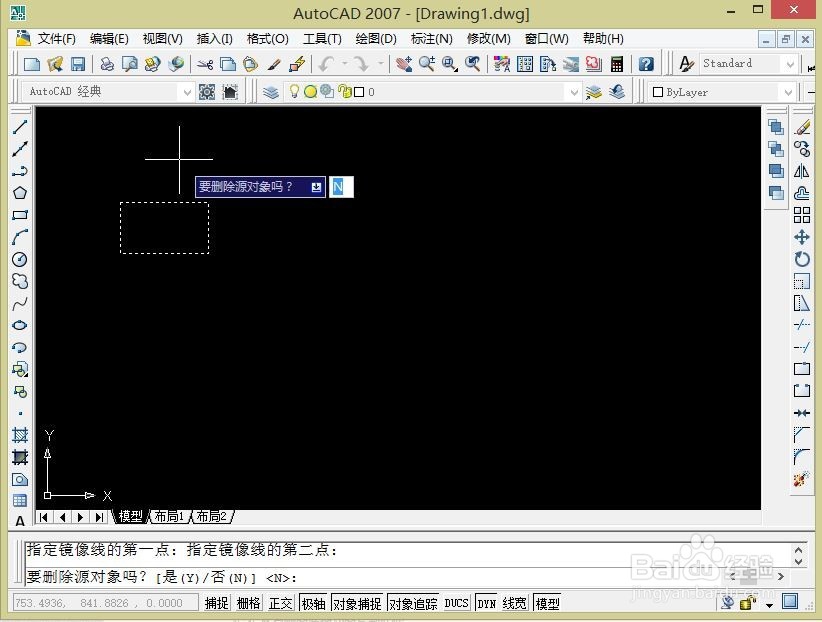Image resolution: width=822 pixels, height=622 pixels.
Task: Select the Circle draw tool
Action: [x=20, y=259]
